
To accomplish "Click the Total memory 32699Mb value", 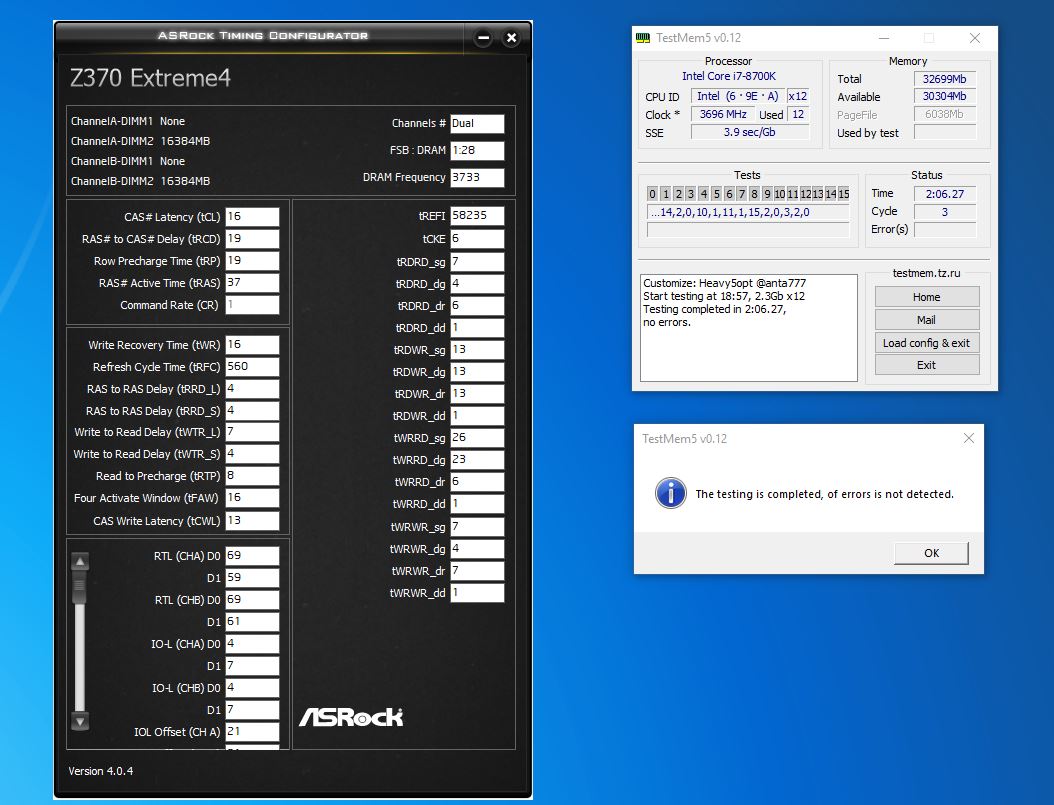I will point(944,79).
